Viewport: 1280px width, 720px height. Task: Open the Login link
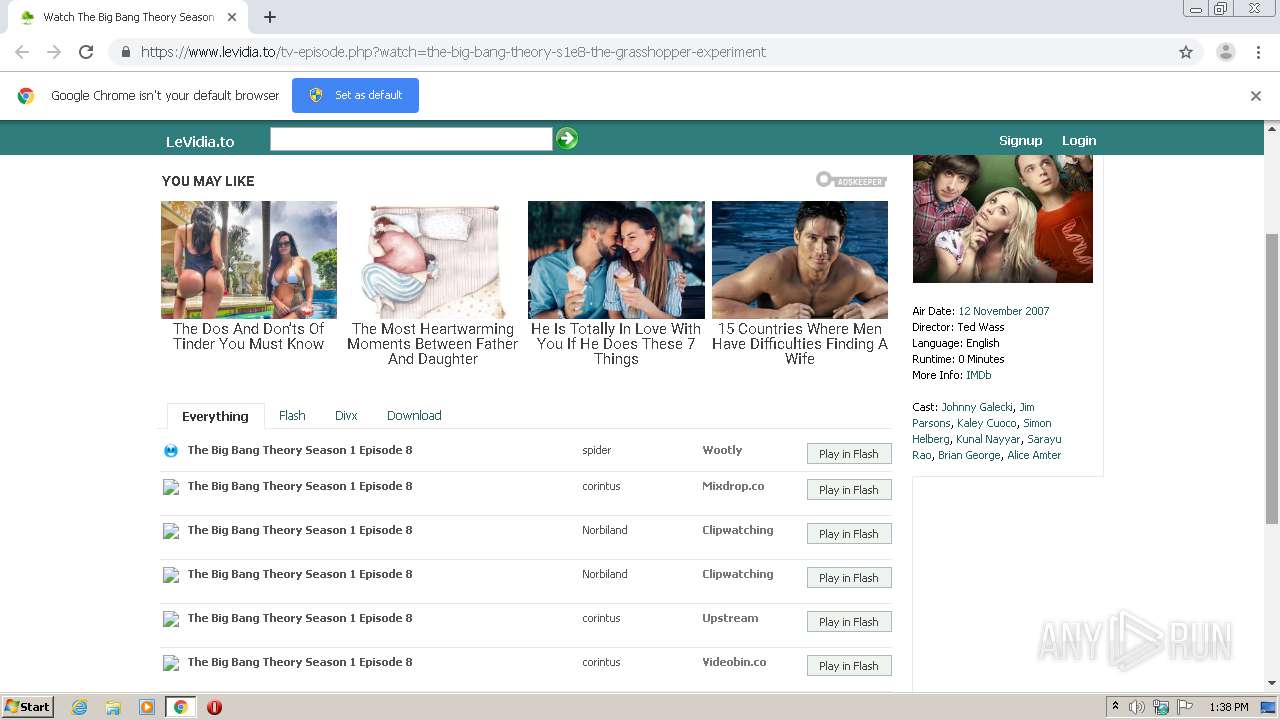pos(1079,140)
